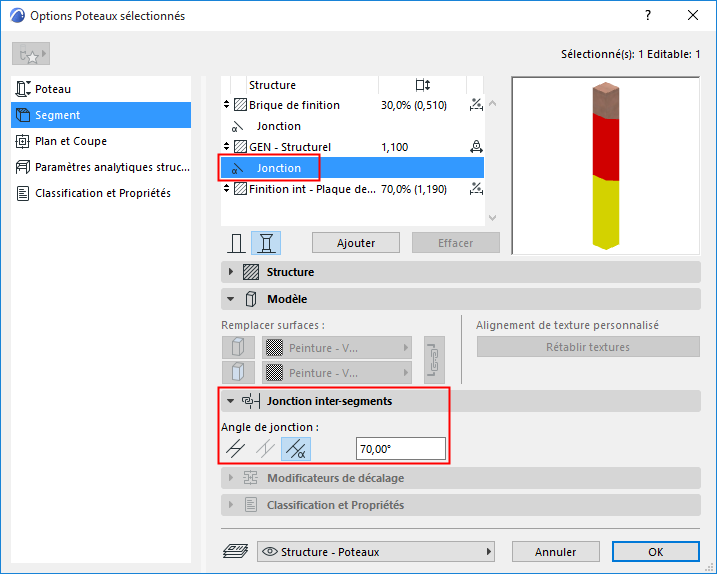Click the Annuler button
Image resolution: width=717 pixels, height=574 pixels.
pyautogui.click(x=556, y=552)
